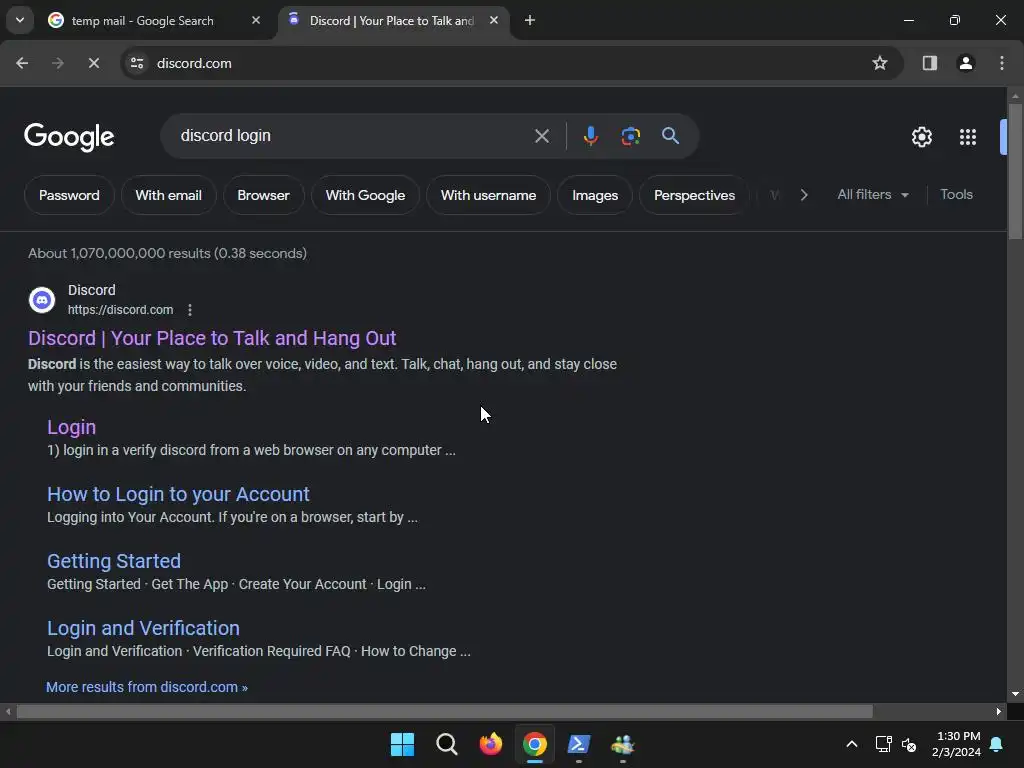The height and width of the screenshot is (768, 1024).
Task: Search by image with Google Lens
Action: click(630, 136)
